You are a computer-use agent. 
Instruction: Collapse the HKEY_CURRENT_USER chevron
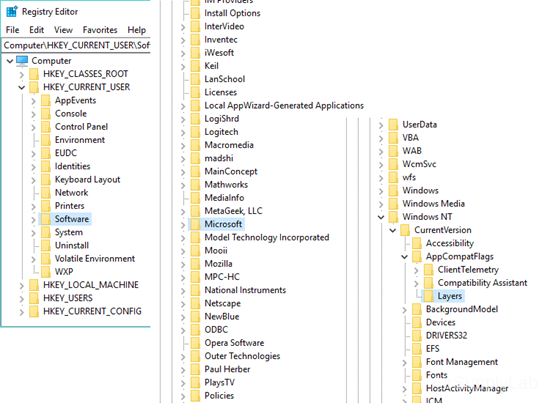coord(21,87)
